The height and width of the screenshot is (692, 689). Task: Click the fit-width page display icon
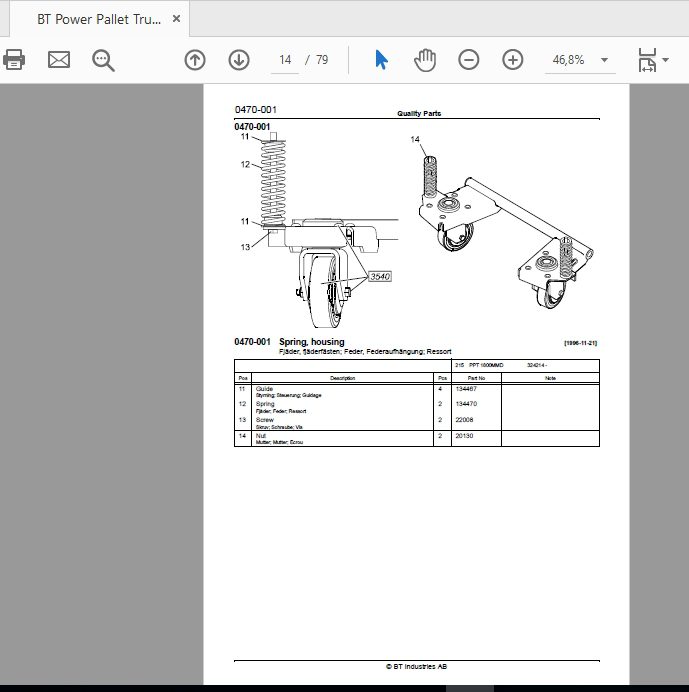[647, 60]
